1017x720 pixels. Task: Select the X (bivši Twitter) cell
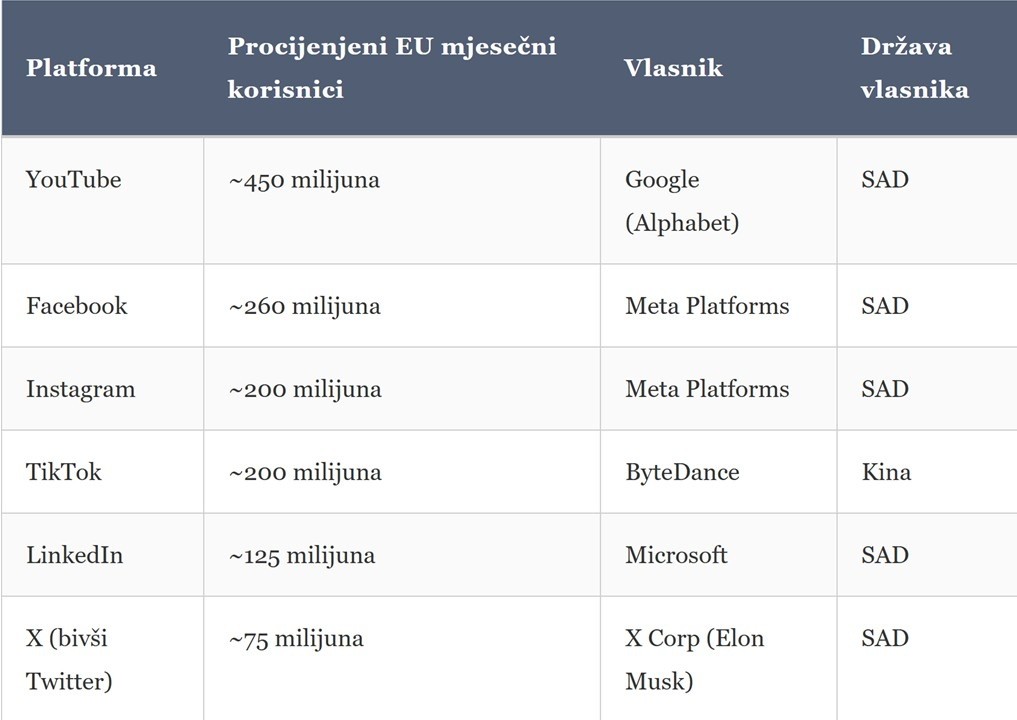point(70,659)
